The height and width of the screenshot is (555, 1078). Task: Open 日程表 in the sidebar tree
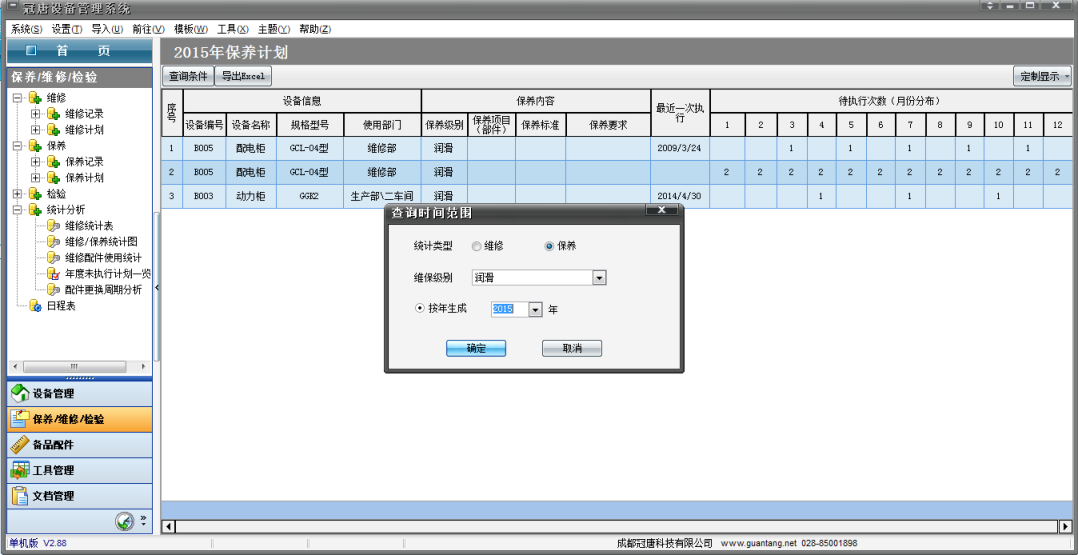(60, 306)
